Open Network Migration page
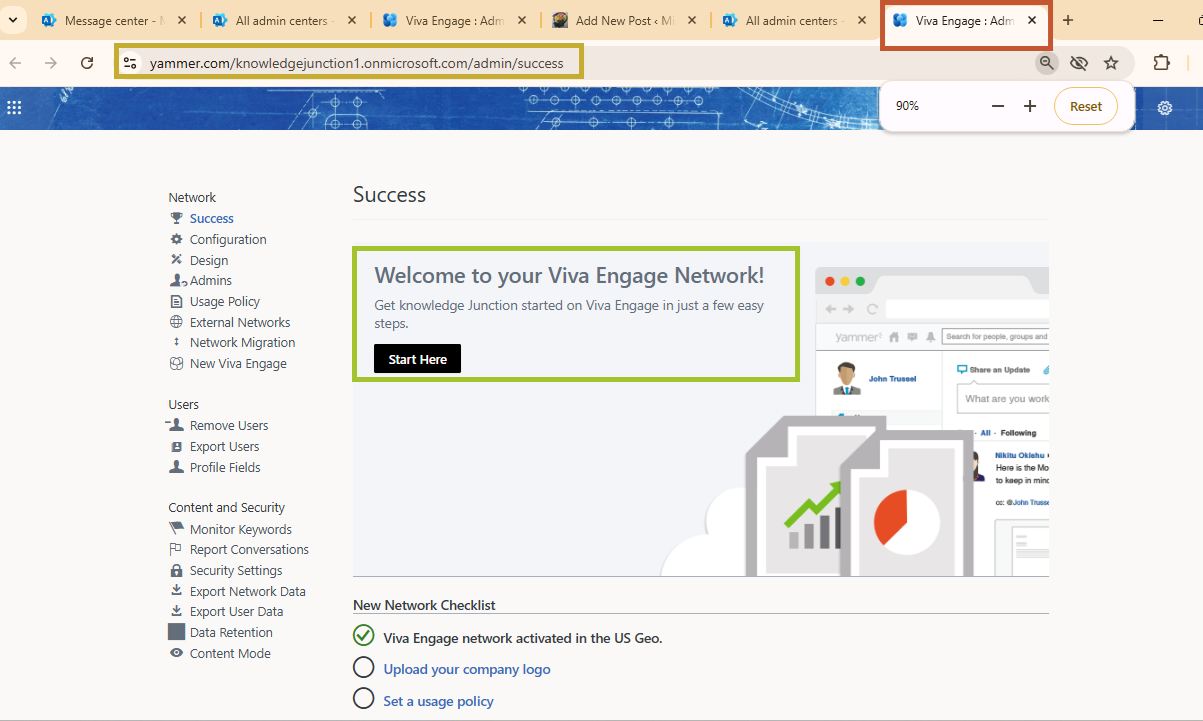The height and width of the screenshot is (721, 1203). pos(243,342)
